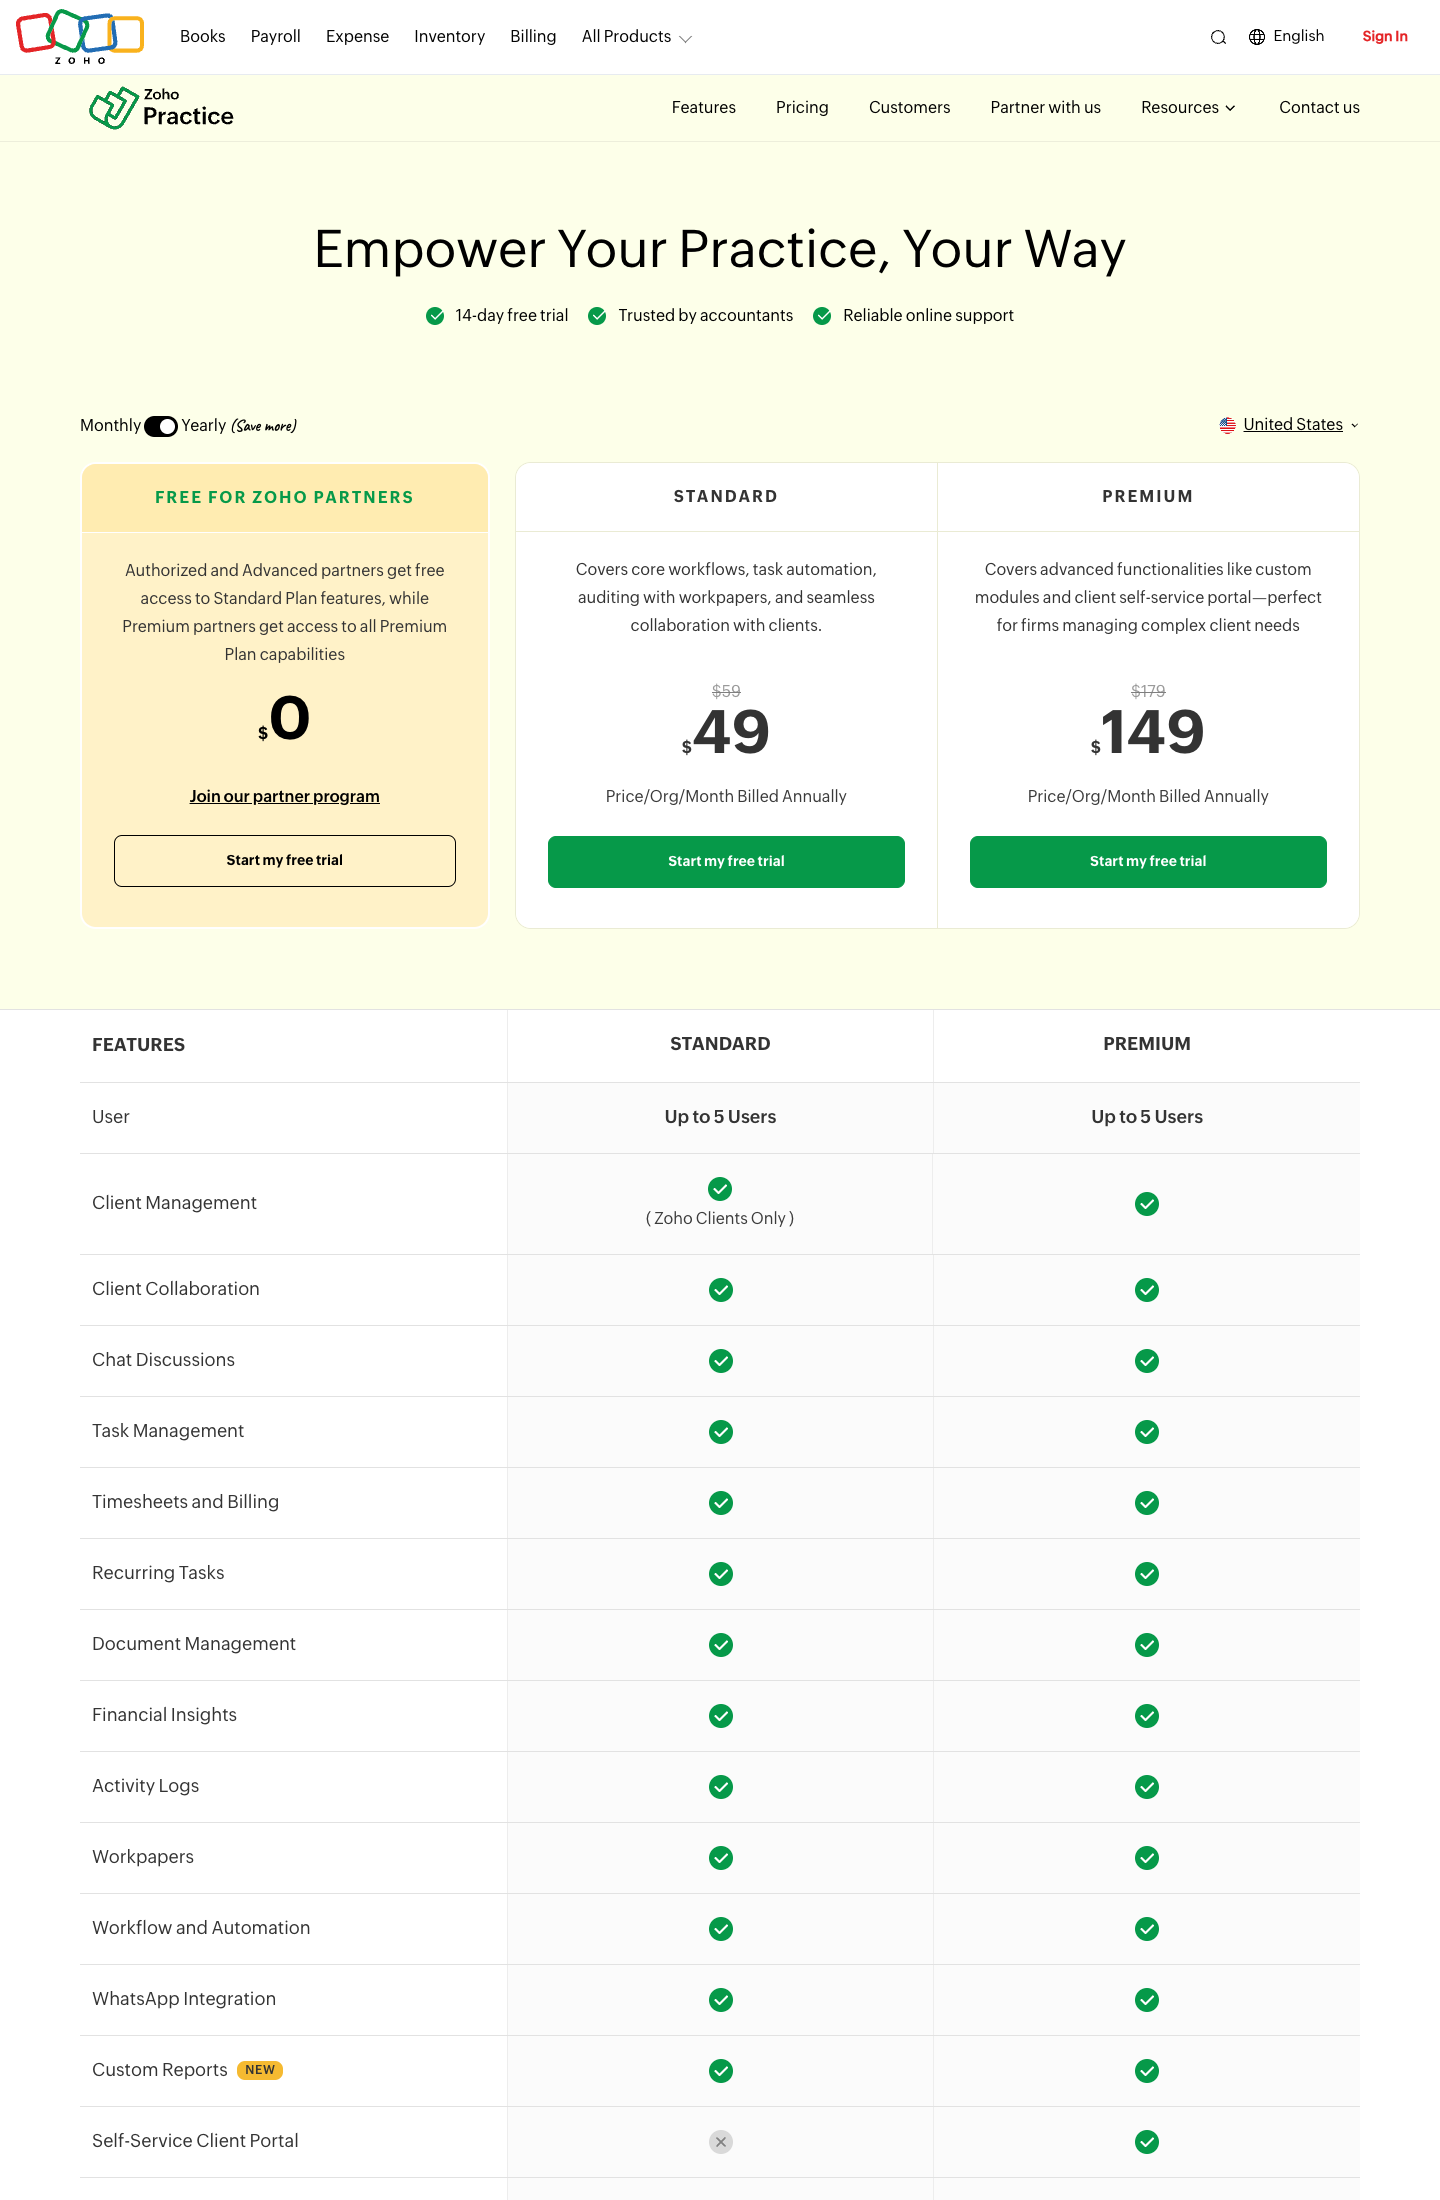Click the struck-through $179 price
The height and width of the screenshot is (2200, 1440).
pyautogui.click(x=1148, y=691)
